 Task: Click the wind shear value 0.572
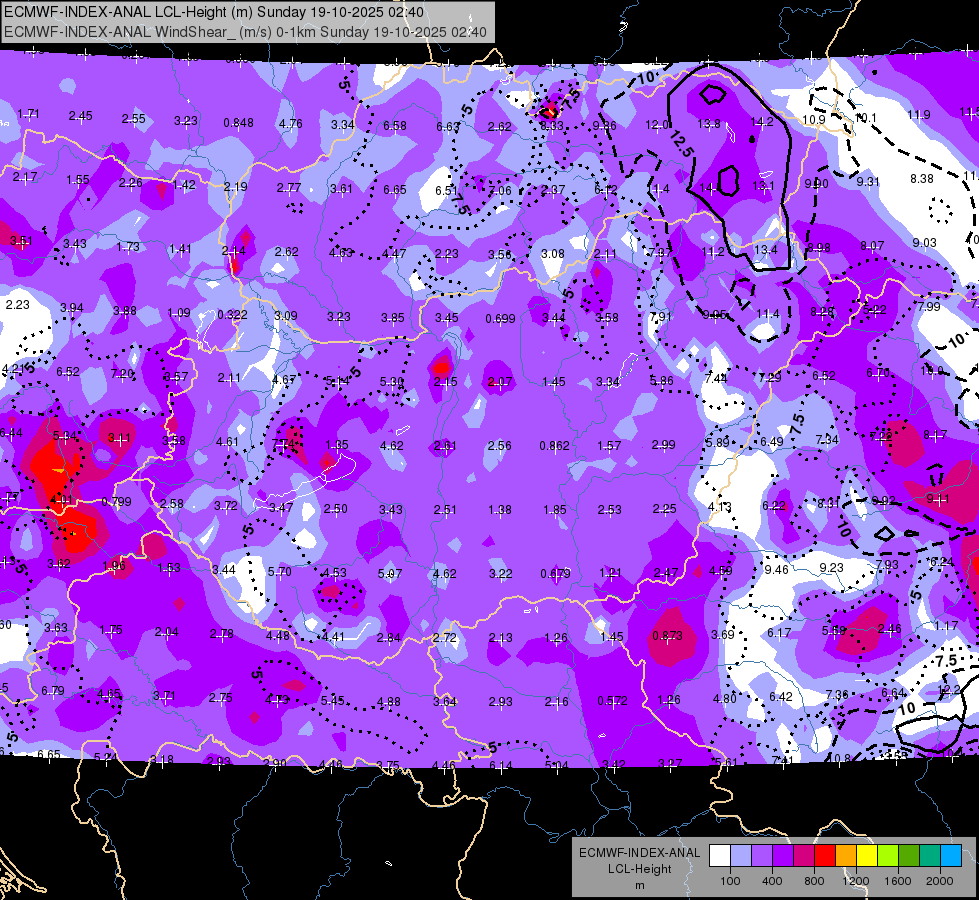pyautogui.click(x=612, y=701)
